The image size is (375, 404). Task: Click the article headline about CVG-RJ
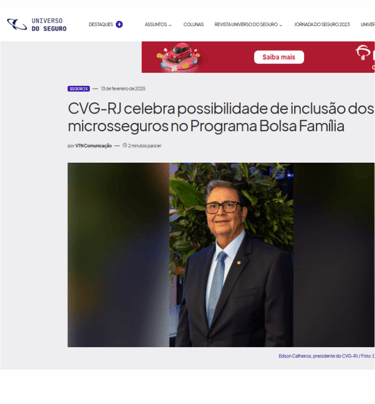(220, 117)
